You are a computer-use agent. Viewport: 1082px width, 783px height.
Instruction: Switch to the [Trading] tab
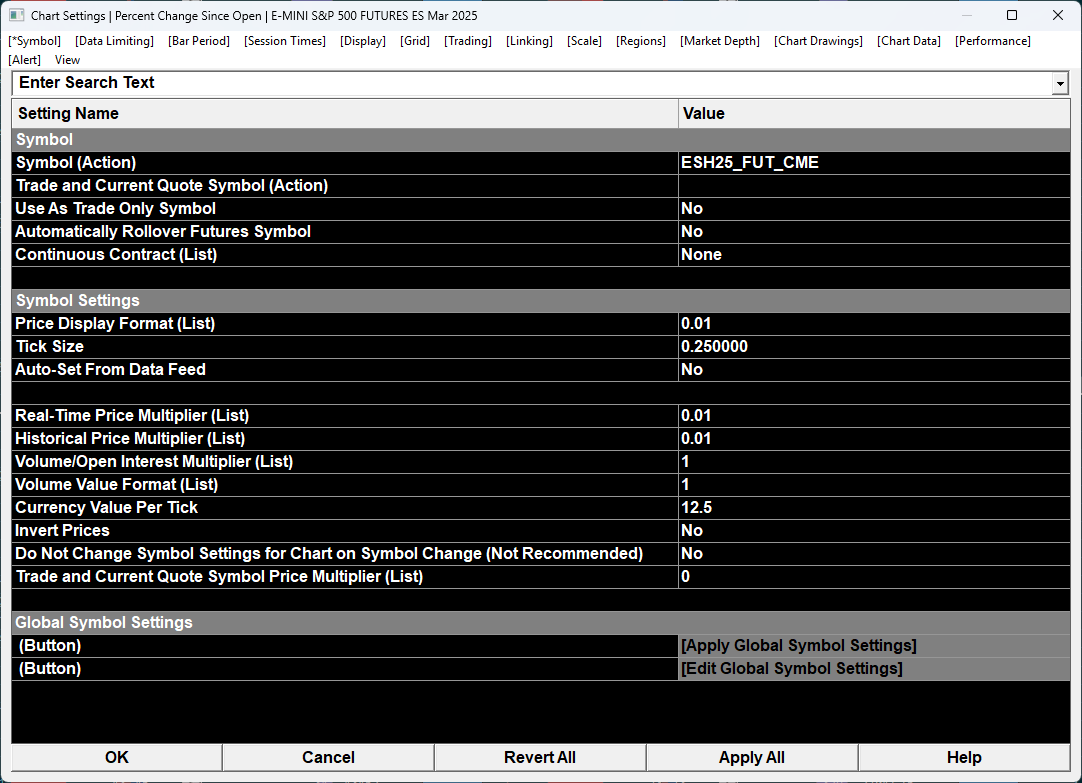point(468,41)
